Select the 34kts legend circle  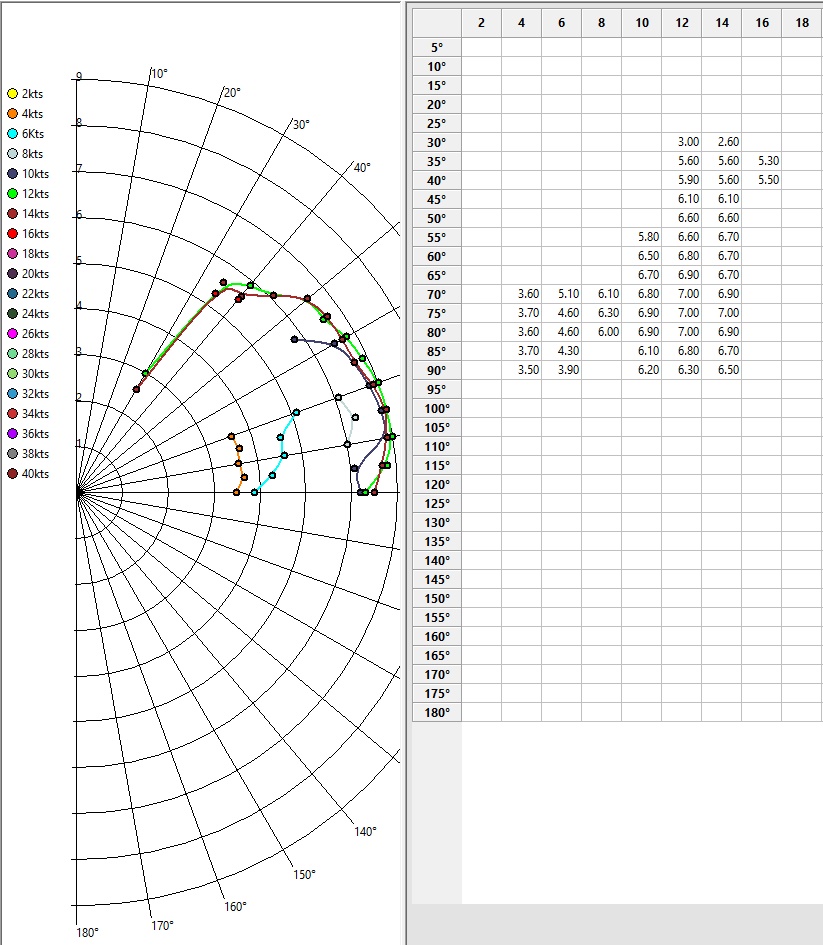coord(12,413)
